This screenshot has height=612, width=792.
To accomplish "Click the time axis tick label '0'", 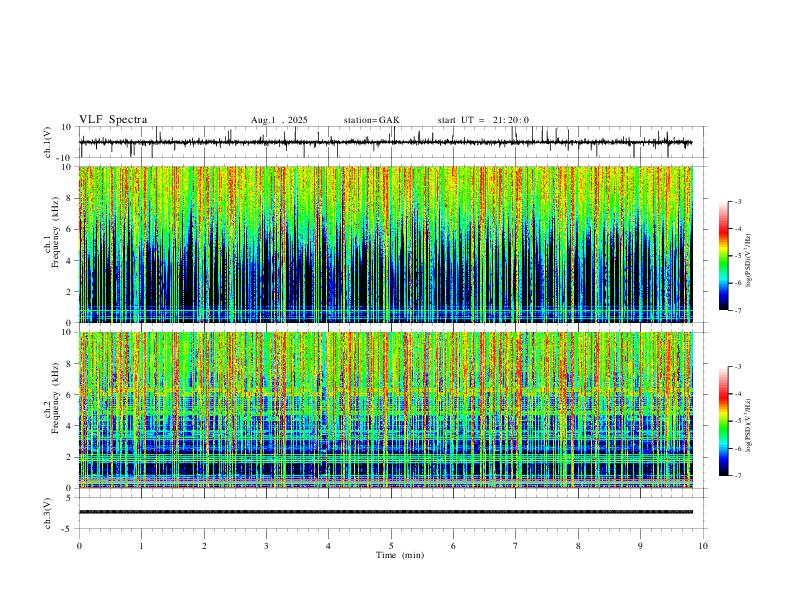I will (79, 546).
